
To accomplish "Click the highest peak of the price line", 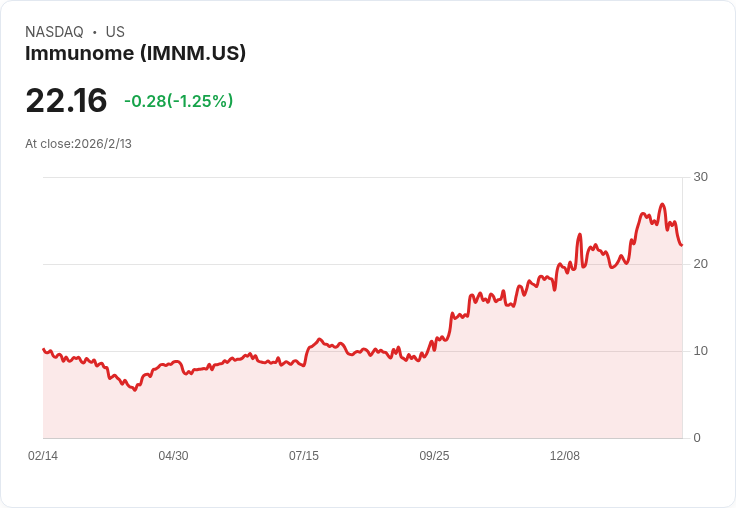I will [662, 205].
